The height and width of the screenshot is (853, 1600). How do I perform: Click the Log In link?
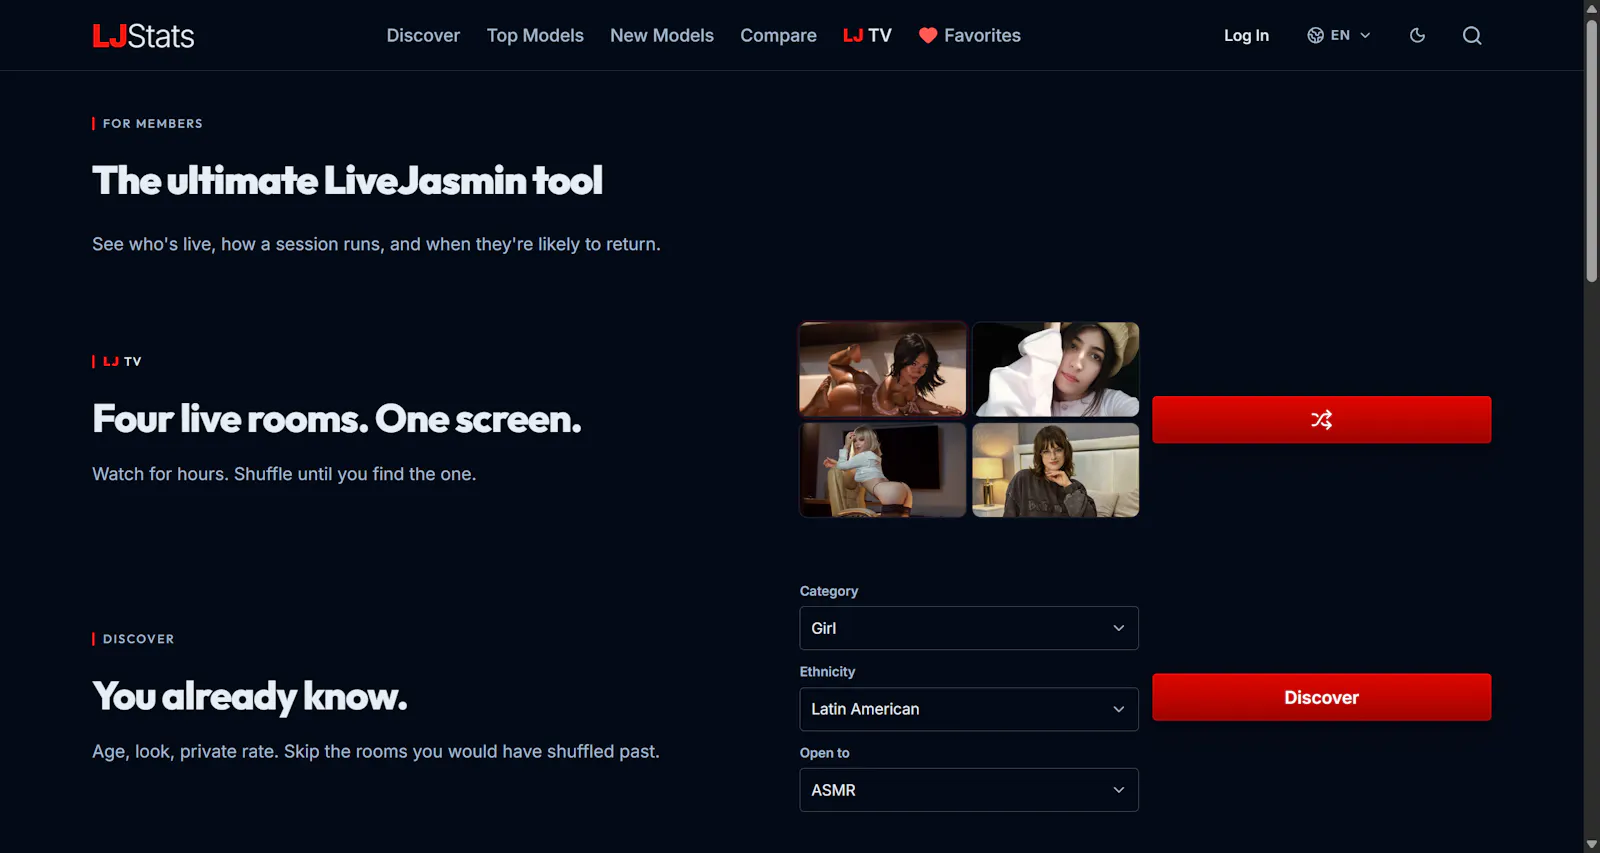pyautogui.click(x=1246, y=35)
